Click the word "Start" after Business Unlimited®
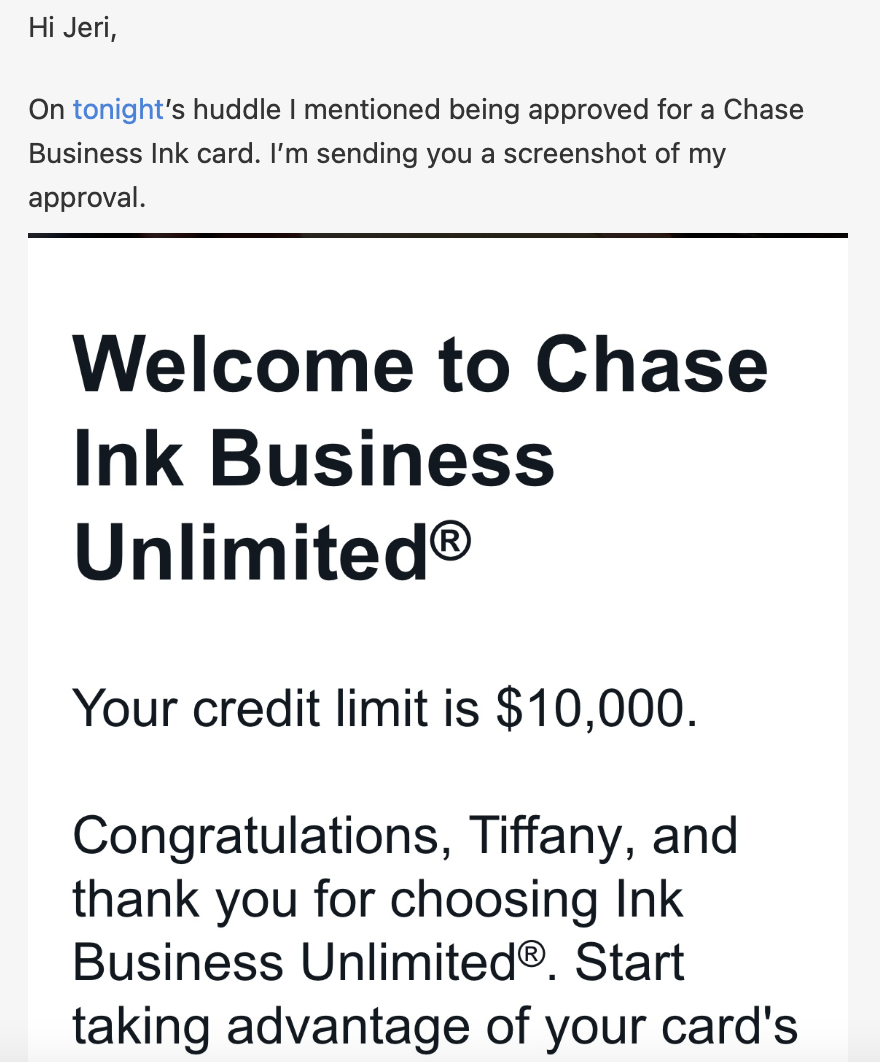Screen dimensions: 880x1062 click(629, 962)
